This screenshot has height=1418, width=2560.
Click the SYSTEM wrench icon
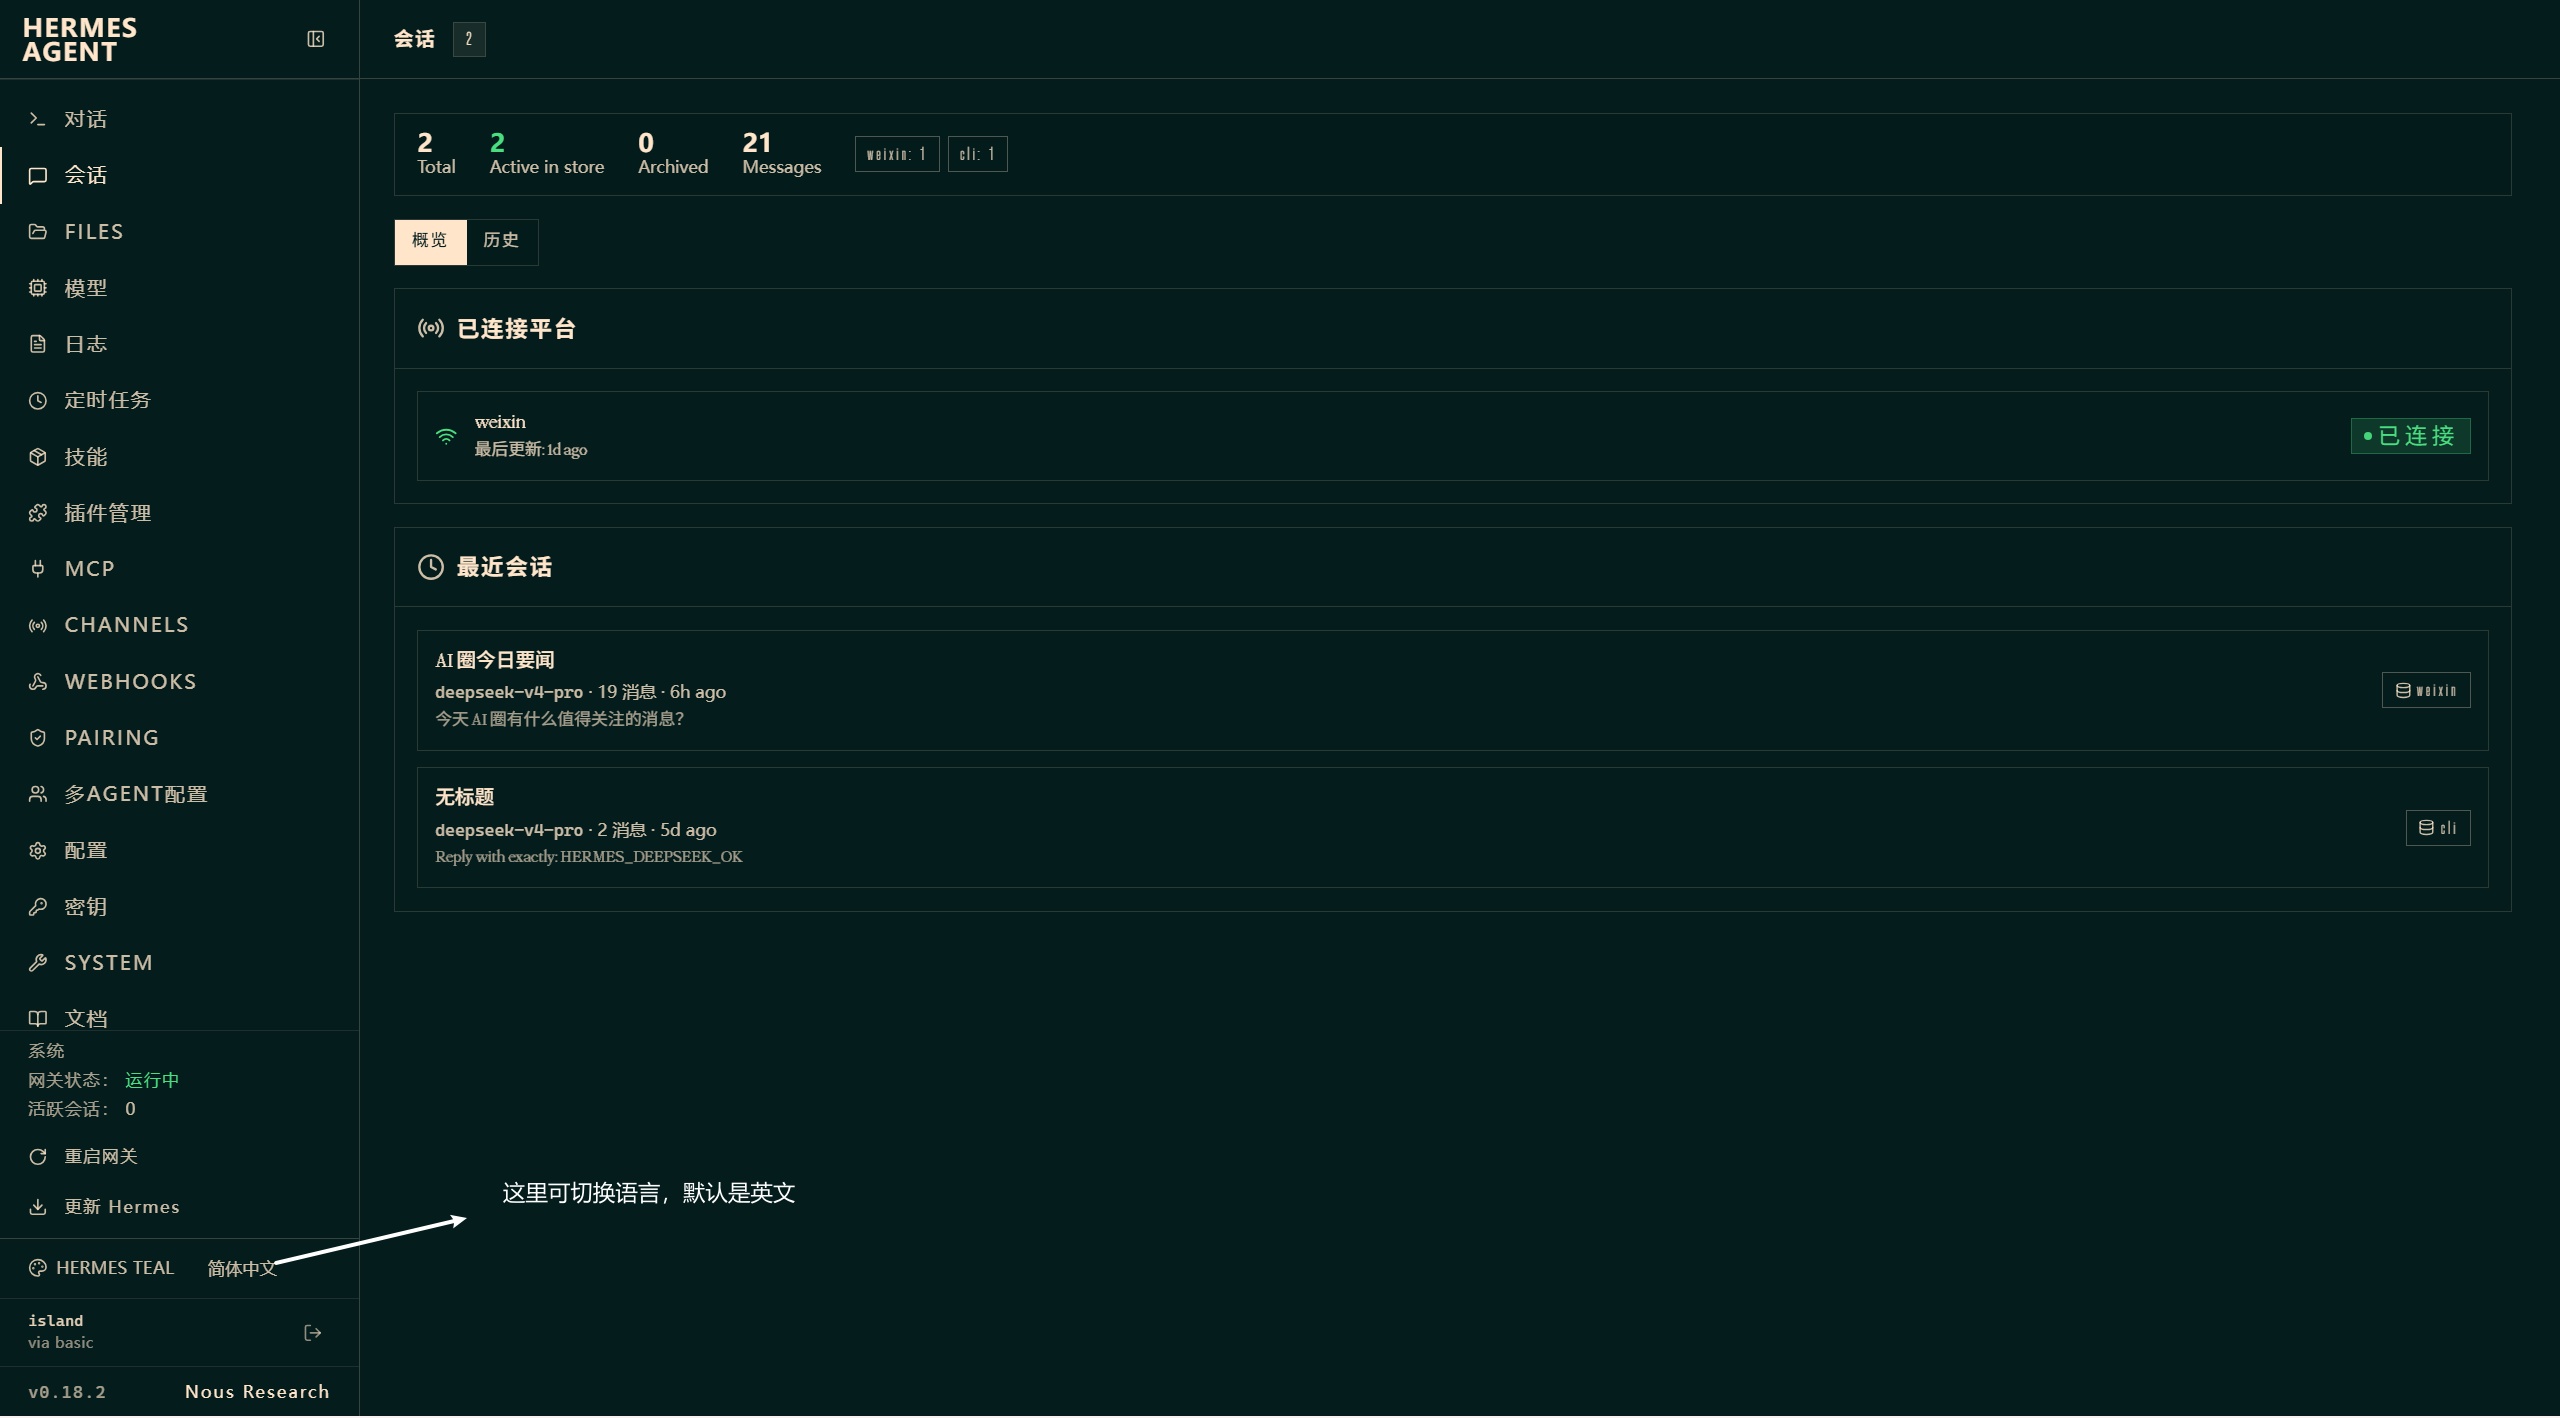click(x=38, y=963)
